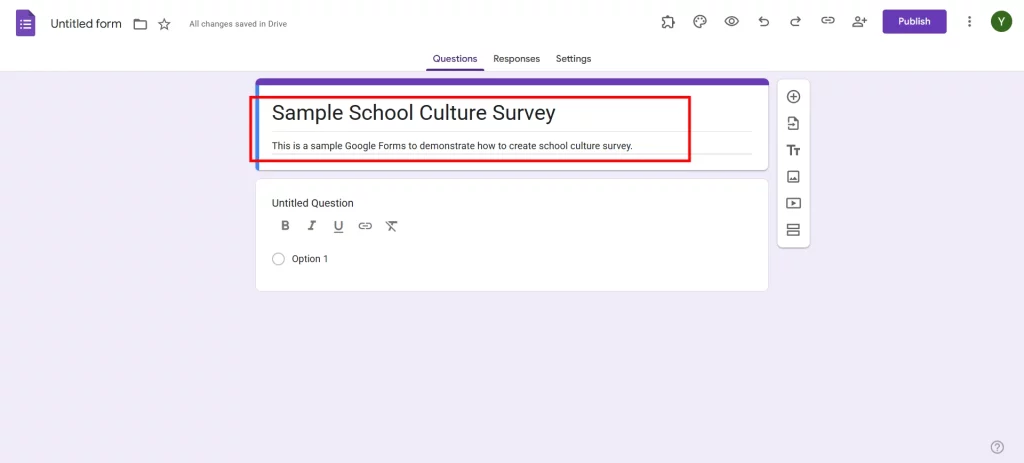Viewport: 1024px width, 463px height.
Task: Copy responder link icon
Action: click(827, 21)
